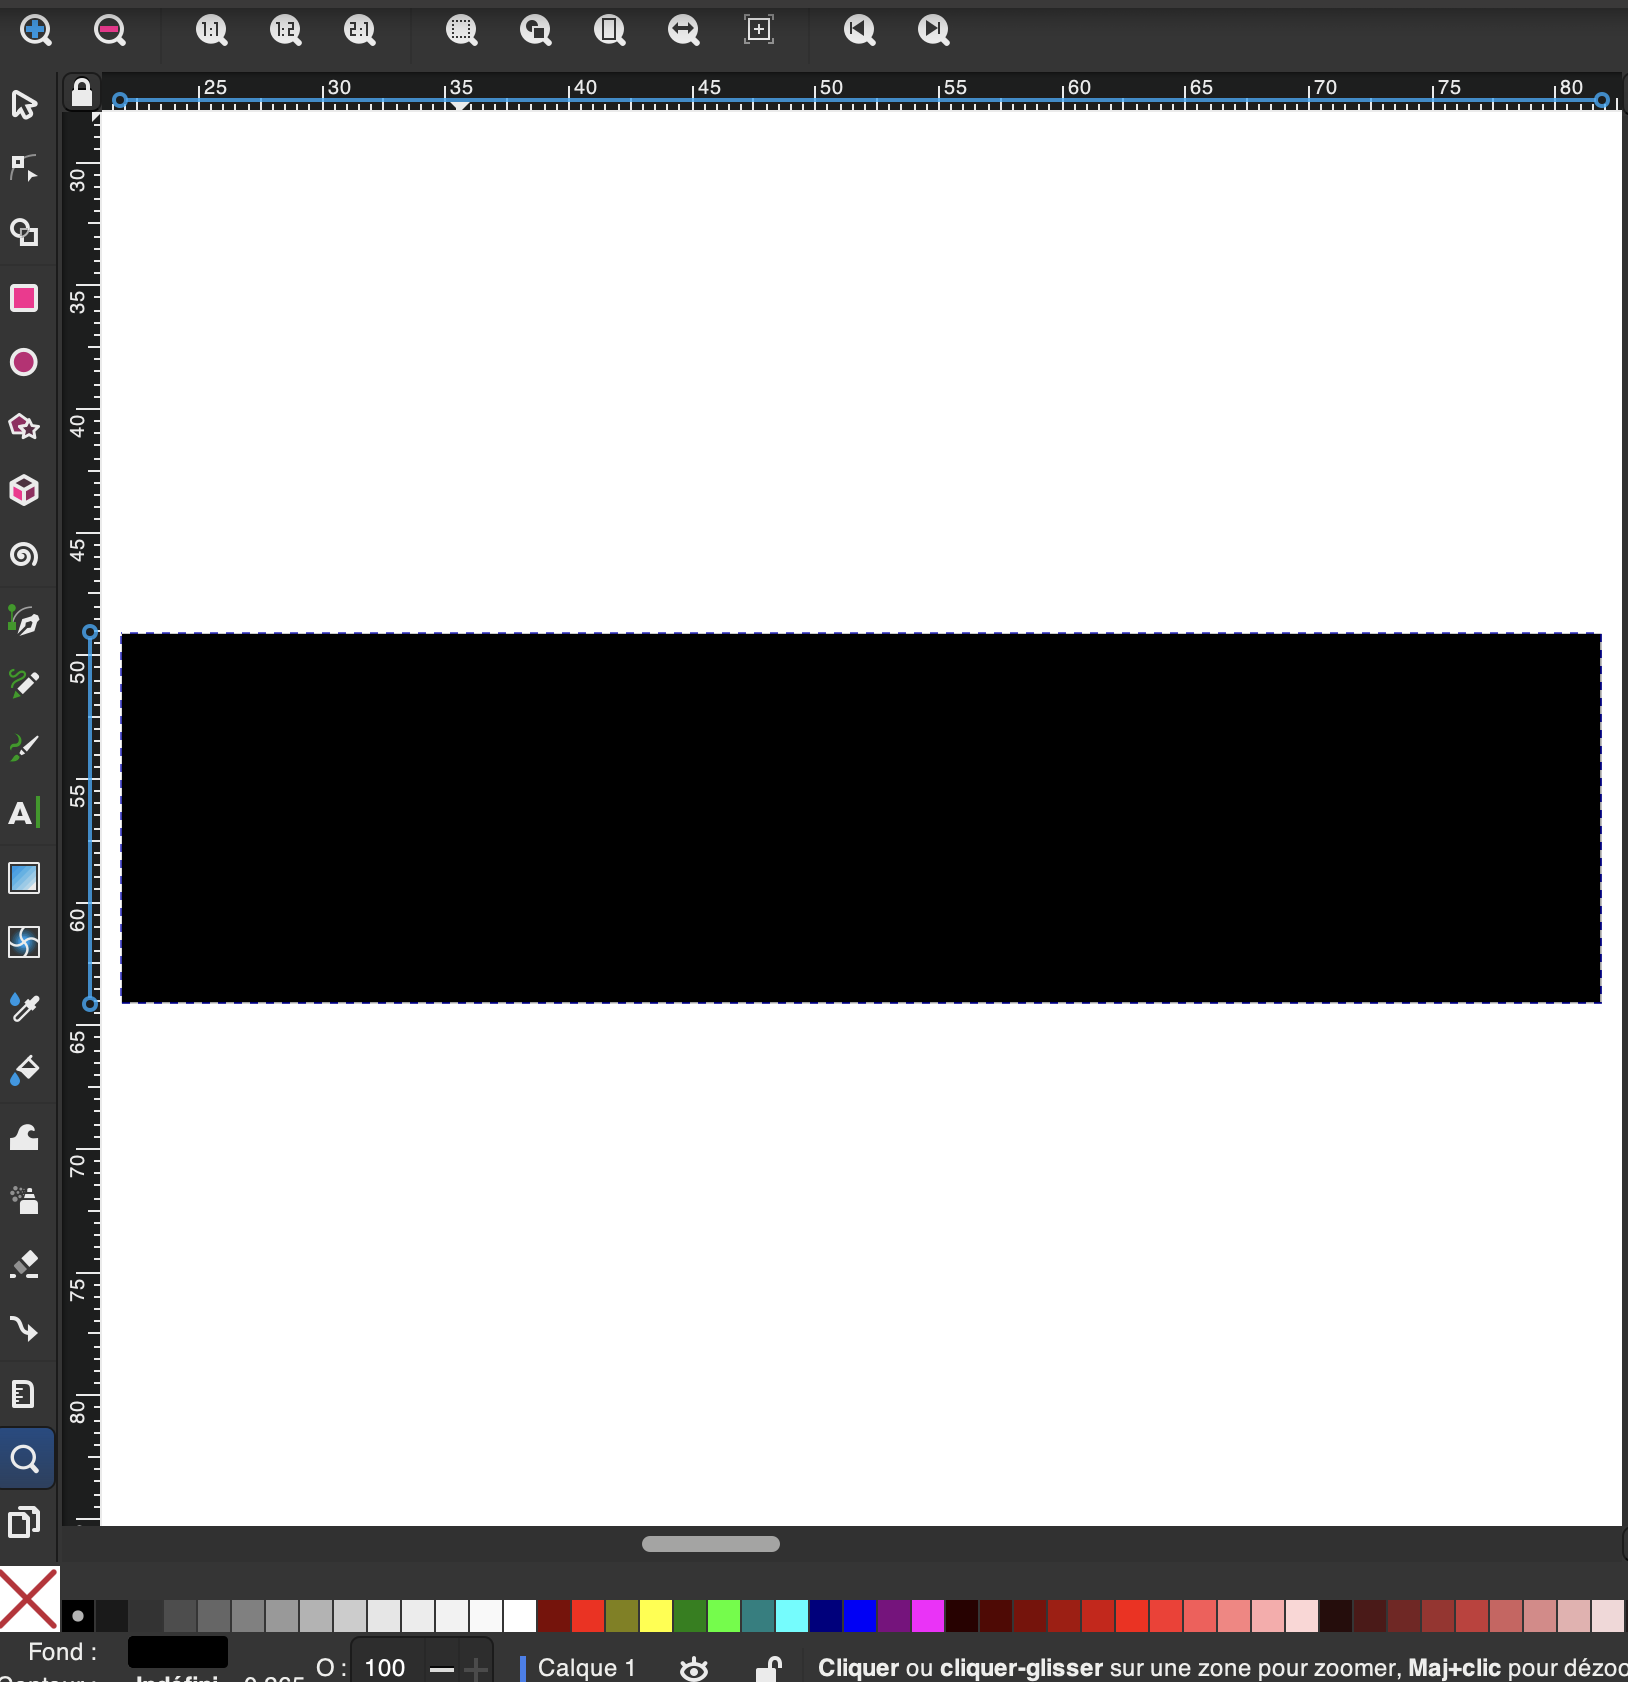1628x1682 pixels.
Task: Click the zoom in magnifier icon
Action: (36, 30)
